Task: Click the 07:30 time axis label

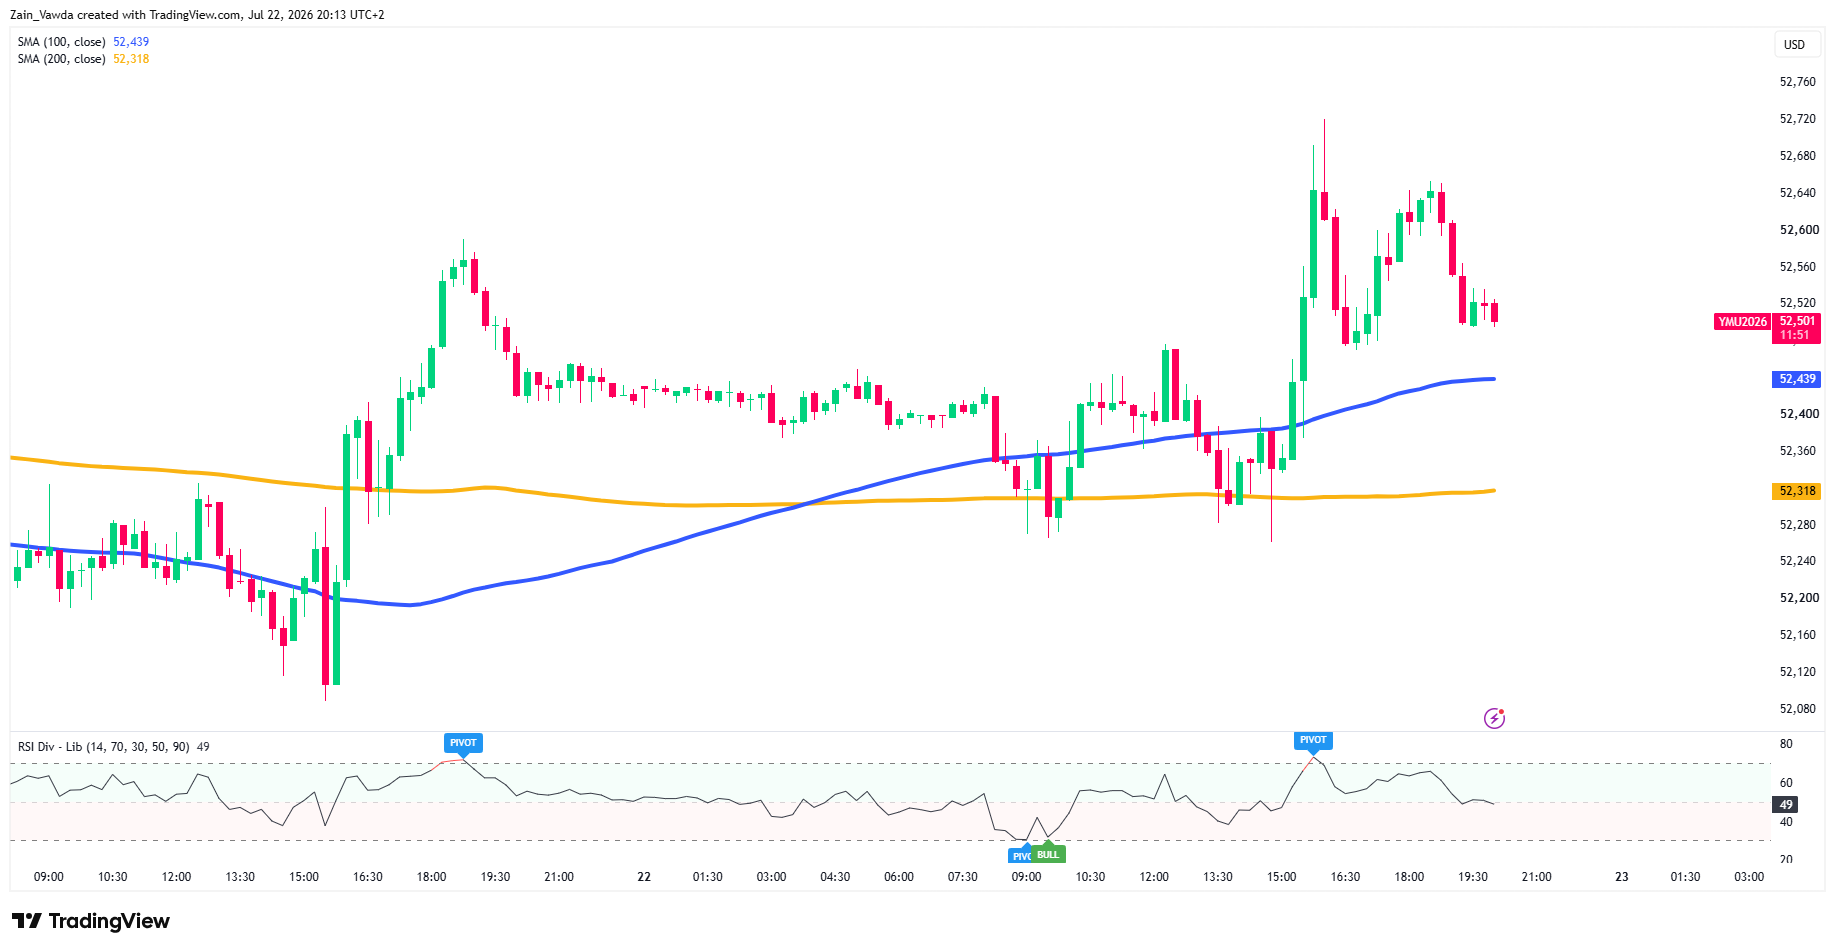Action: (963, 877)
